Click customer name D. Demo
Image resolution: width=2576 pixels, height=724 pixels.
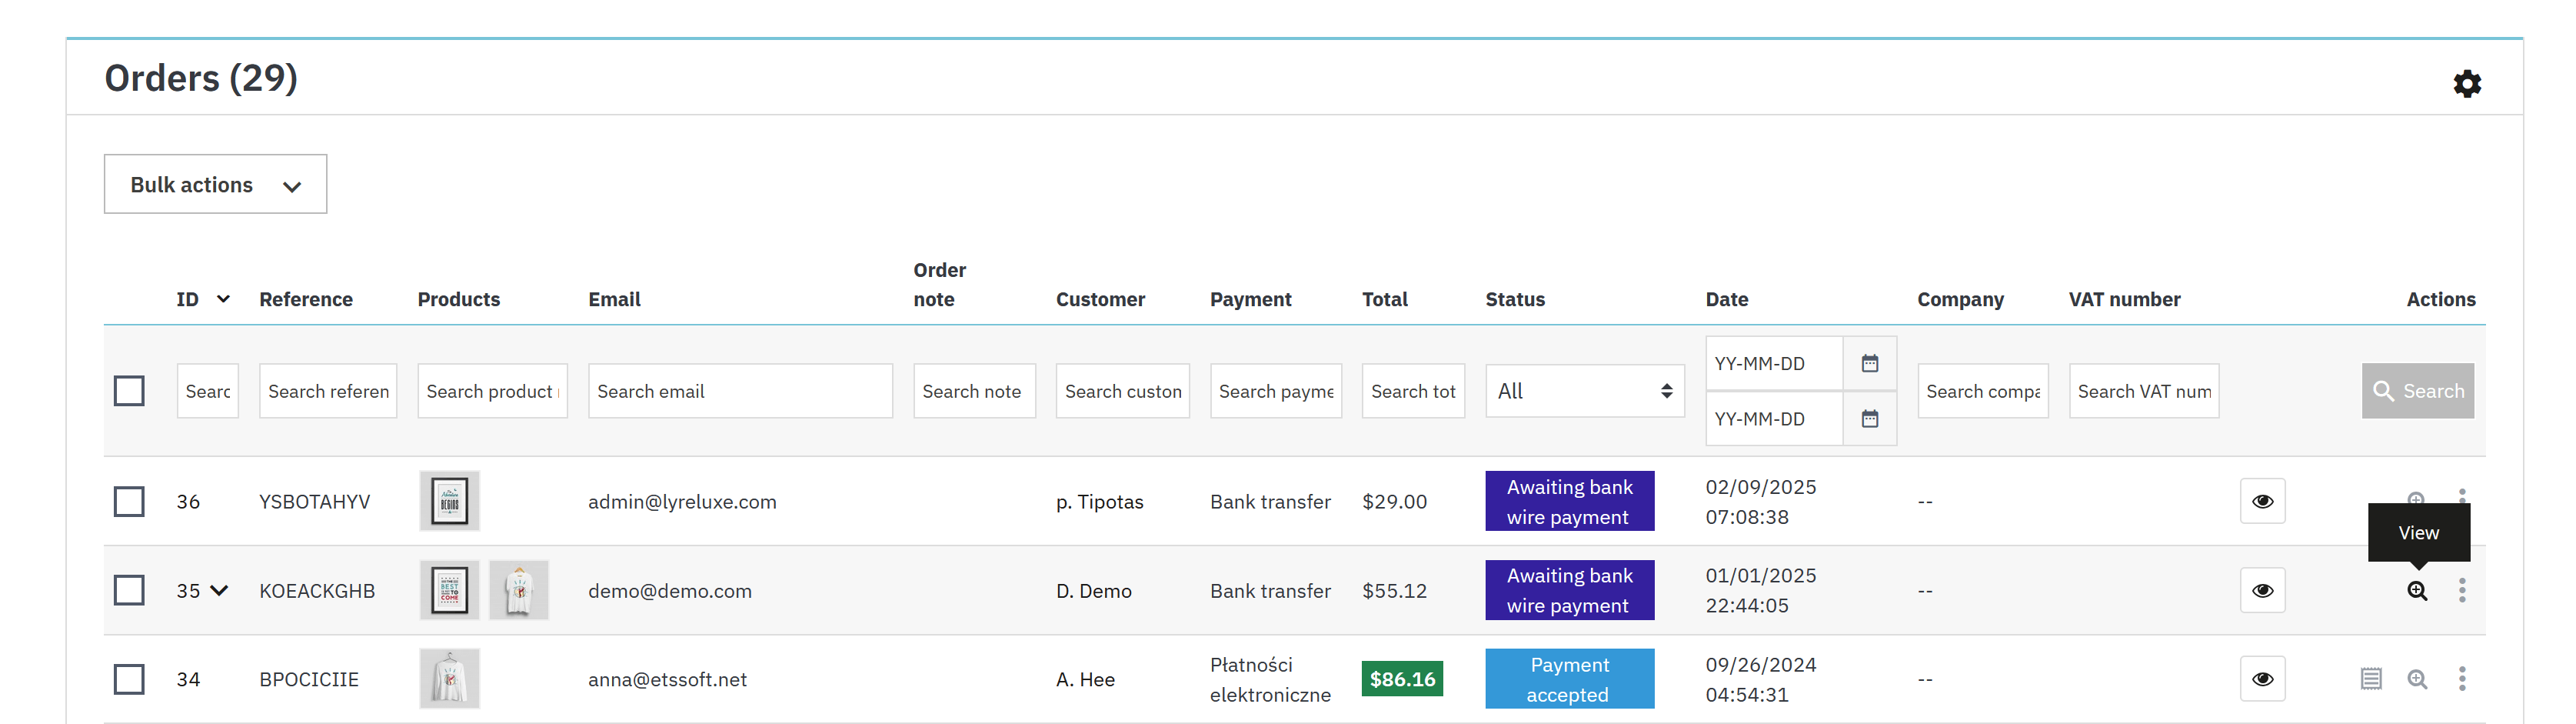(x=1094, y=591)
